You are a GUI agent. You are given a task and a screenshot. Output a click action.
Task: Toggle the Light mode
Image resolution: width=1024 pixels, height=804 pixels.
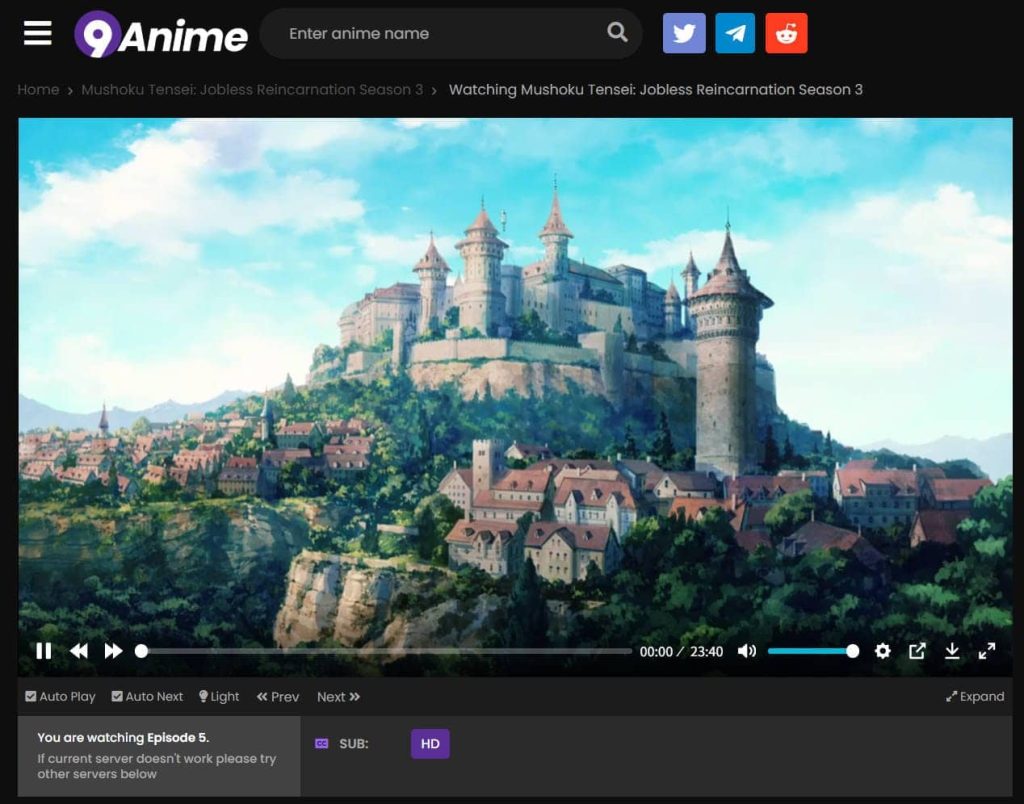tap(219, 697)
